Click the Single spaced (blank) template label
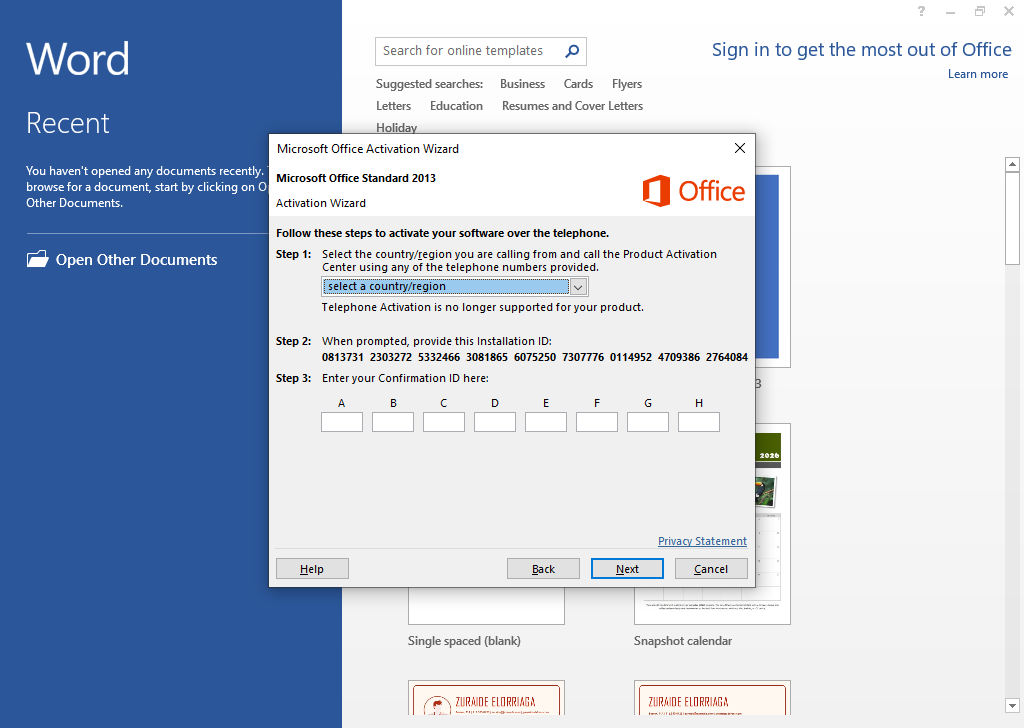The image size is (1024, 728). pos(464,641)
